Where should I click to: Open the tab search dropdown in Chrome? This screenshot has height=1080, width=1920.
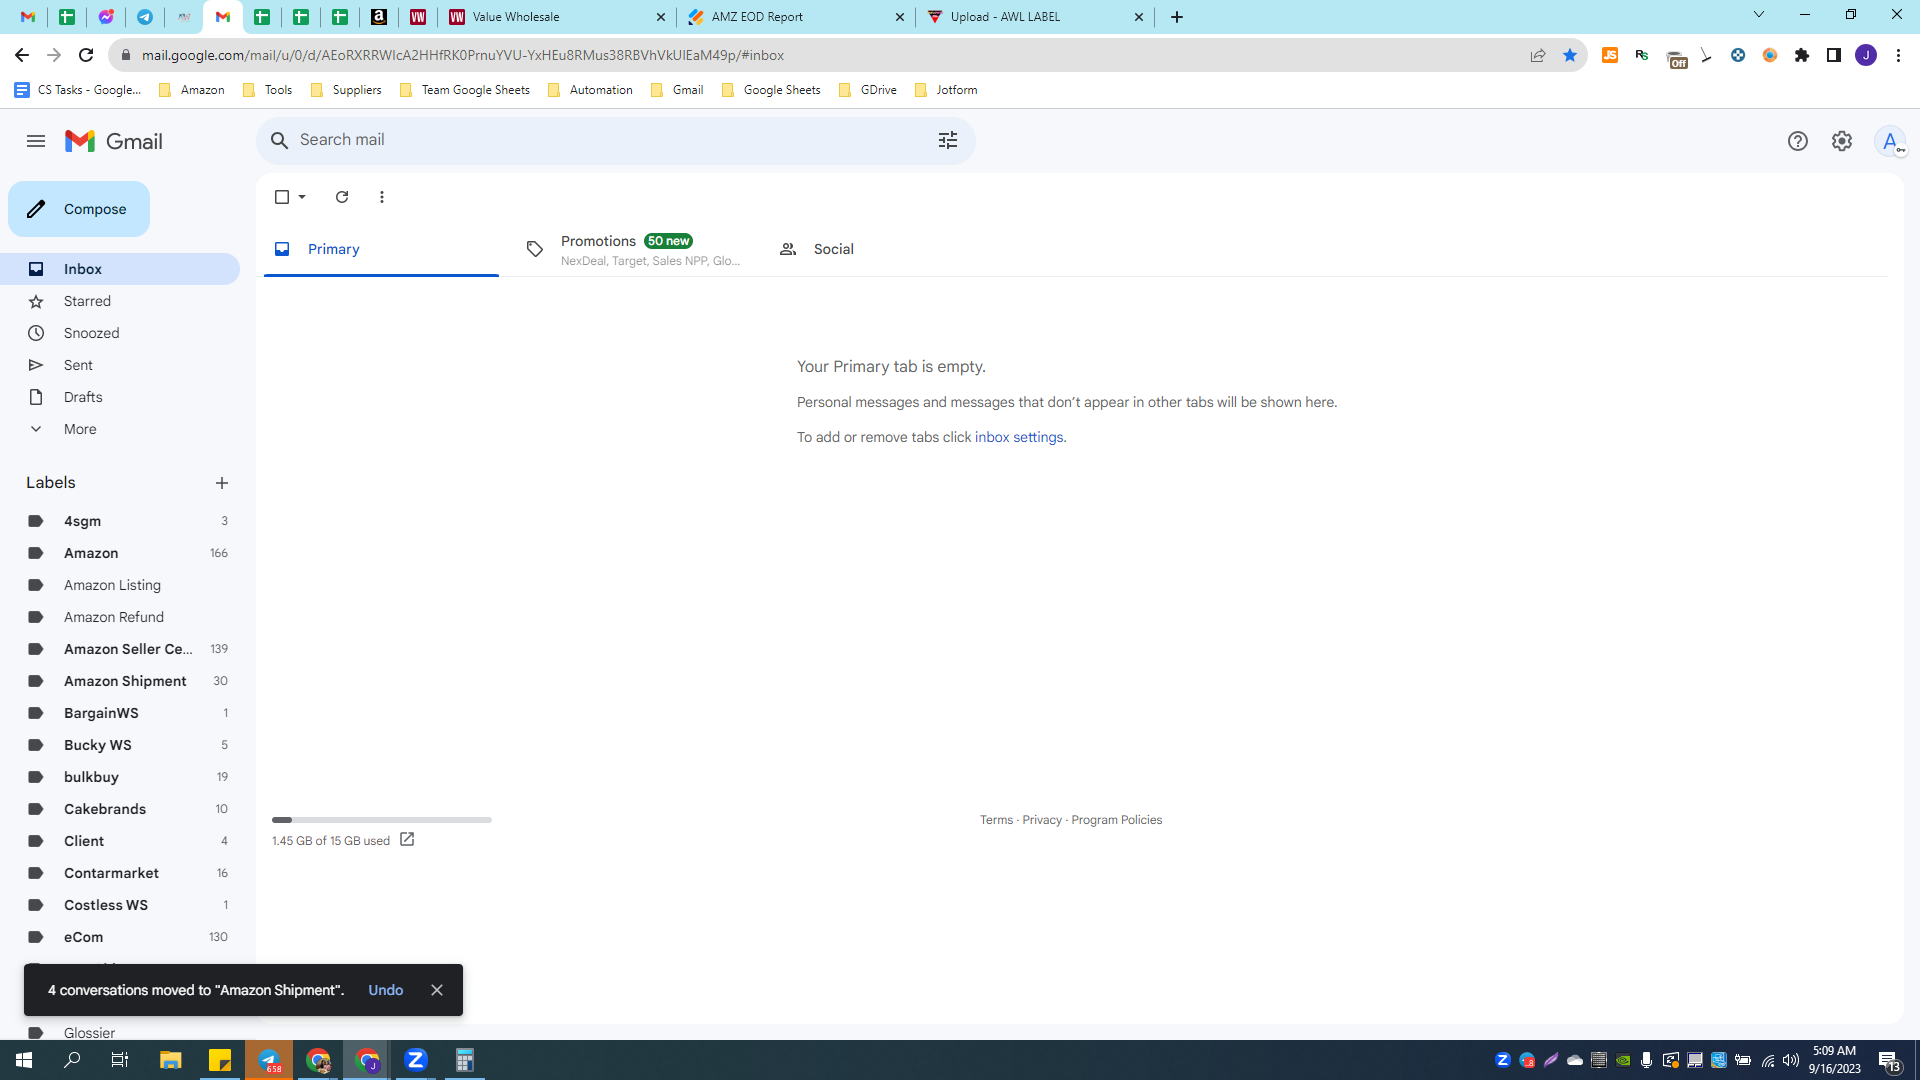pos(1759,15)
